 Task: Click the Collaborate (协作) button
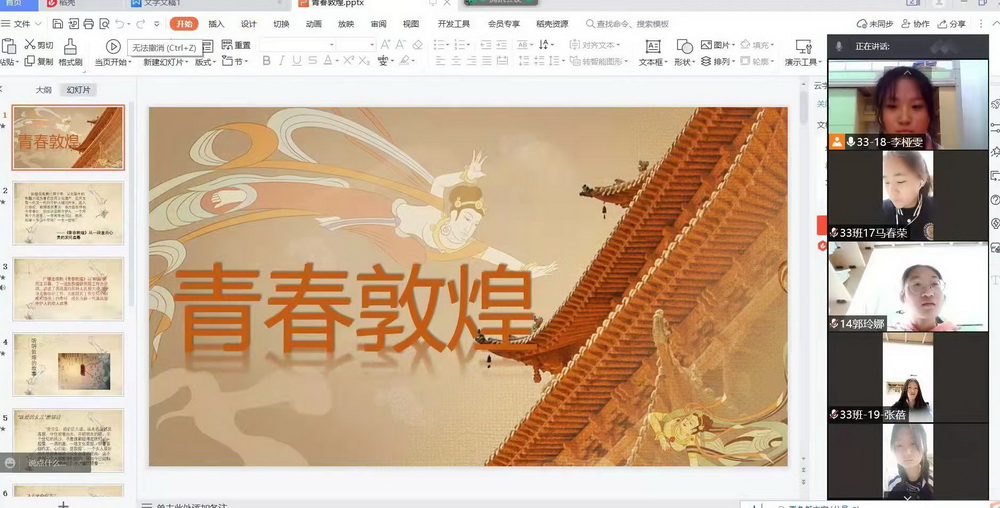pyautogui.click(x=914, y=24)
